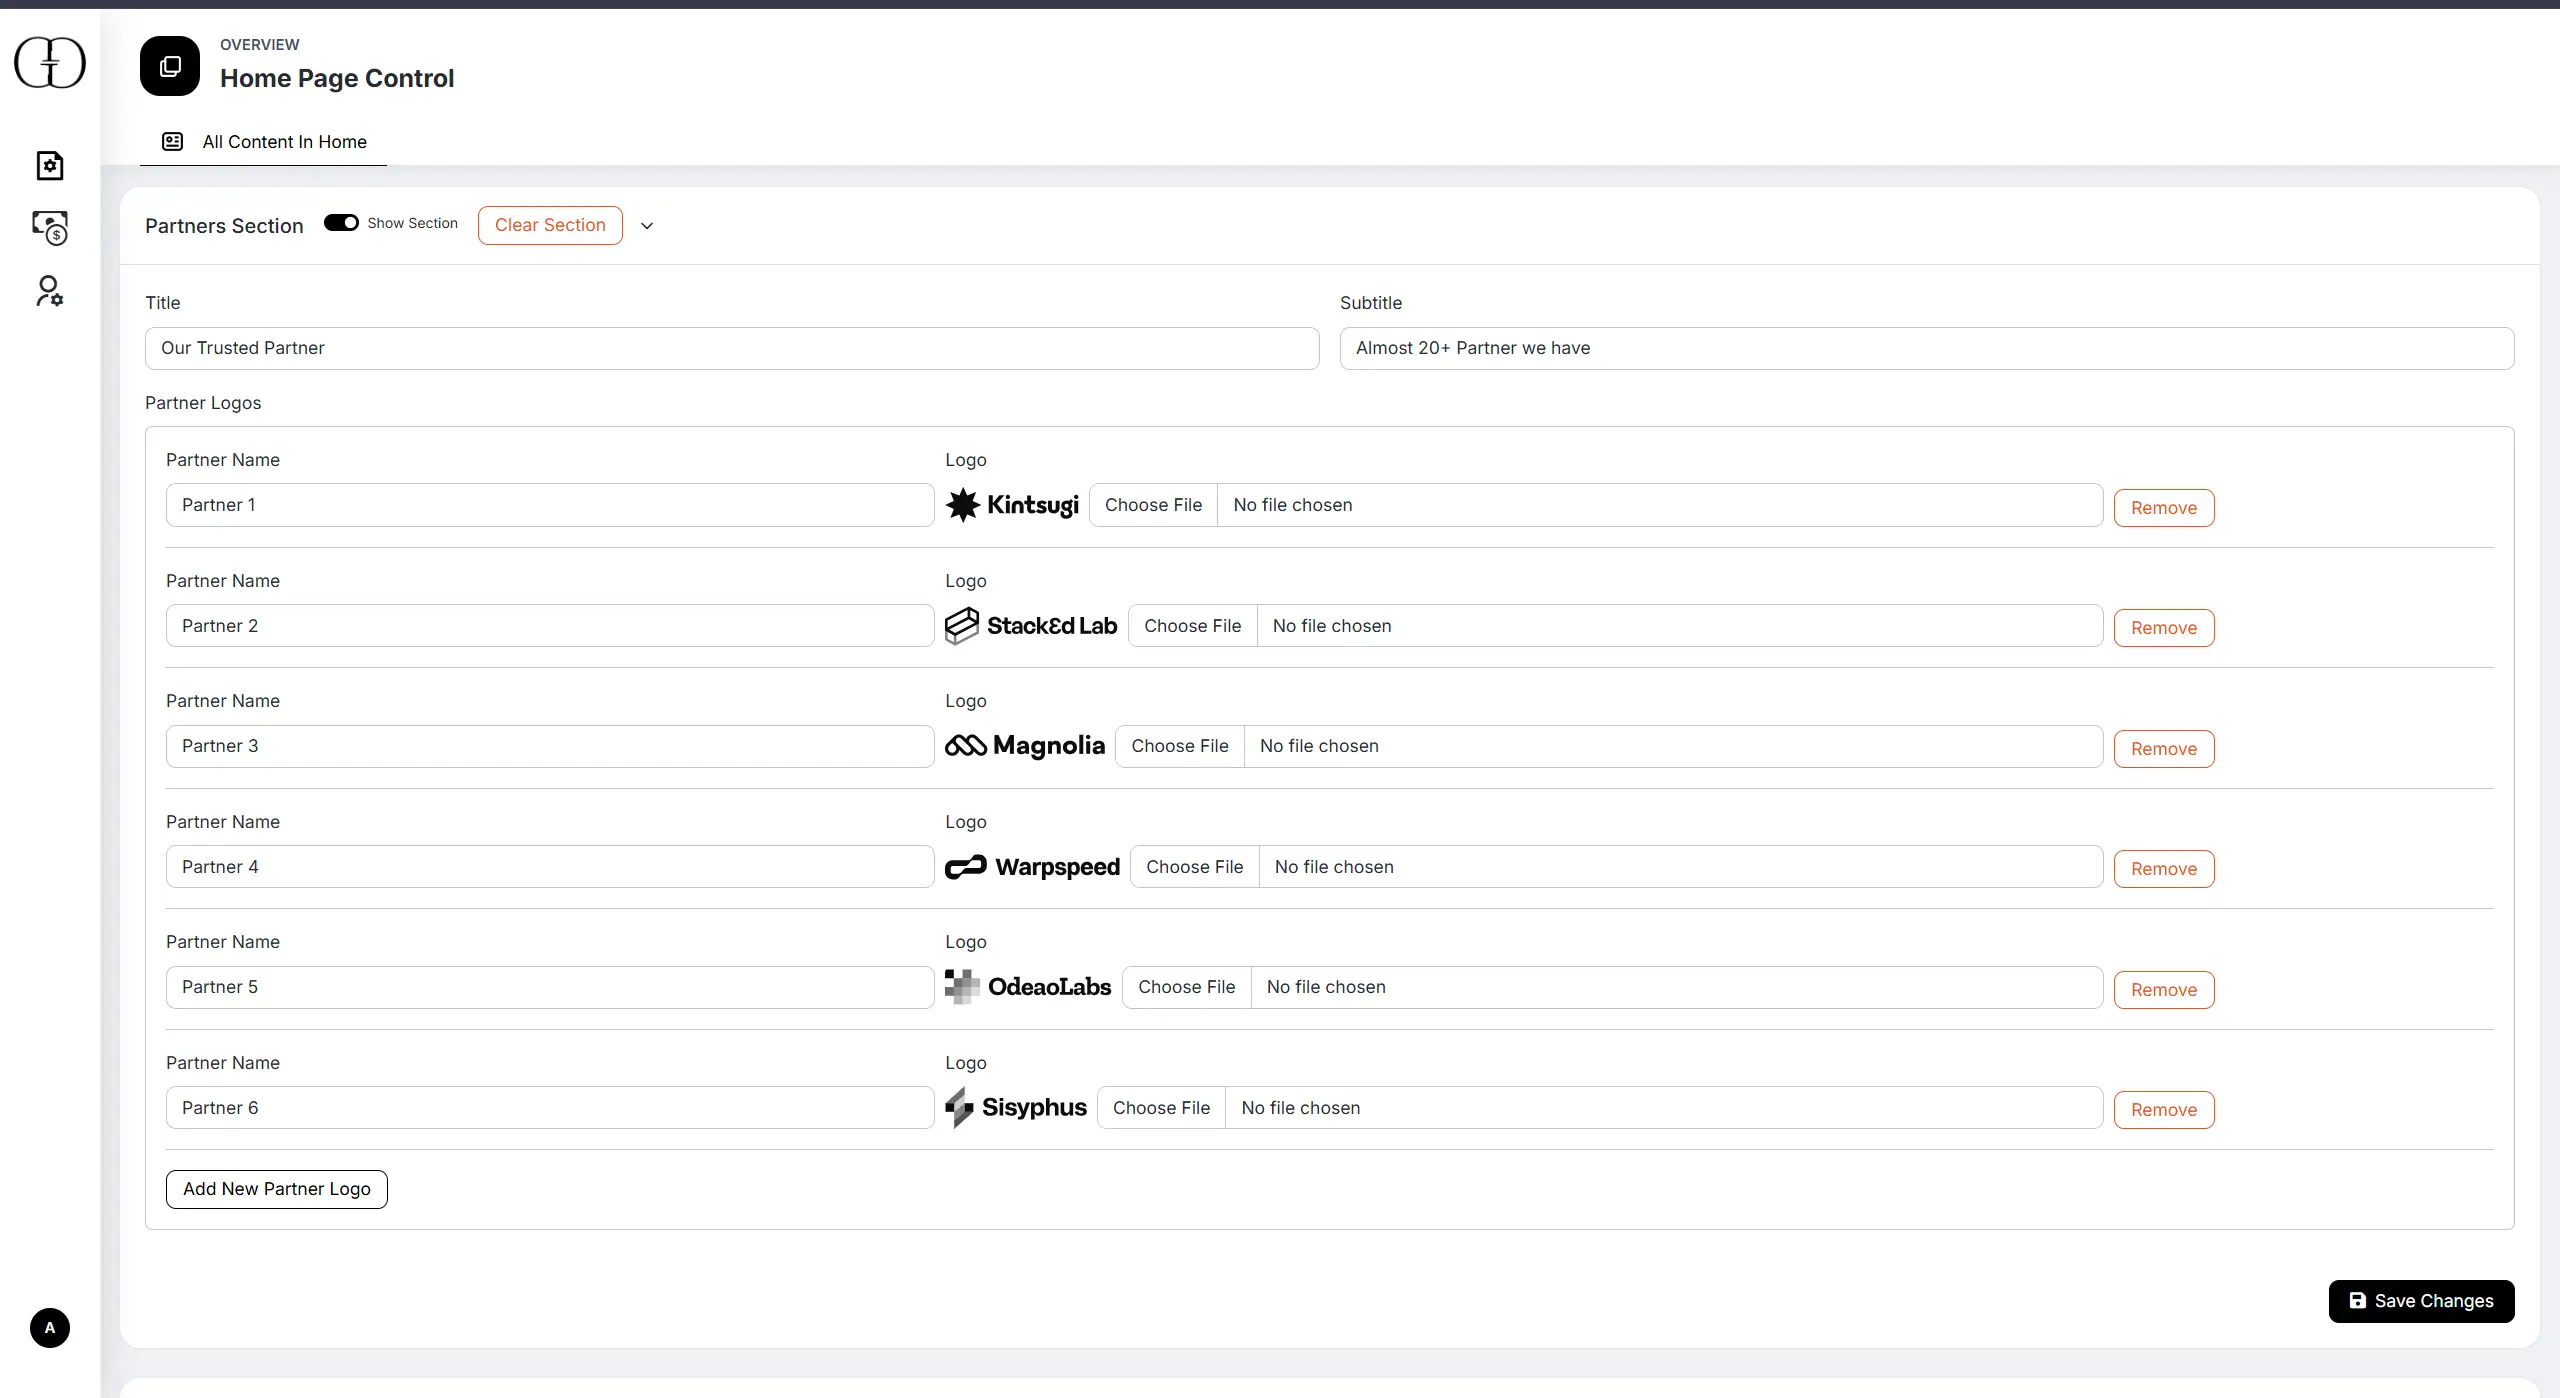Viewport: 2560px width, 1398px height.
Task: Remove Partner 6 row
Action: pos(2164,1110)
